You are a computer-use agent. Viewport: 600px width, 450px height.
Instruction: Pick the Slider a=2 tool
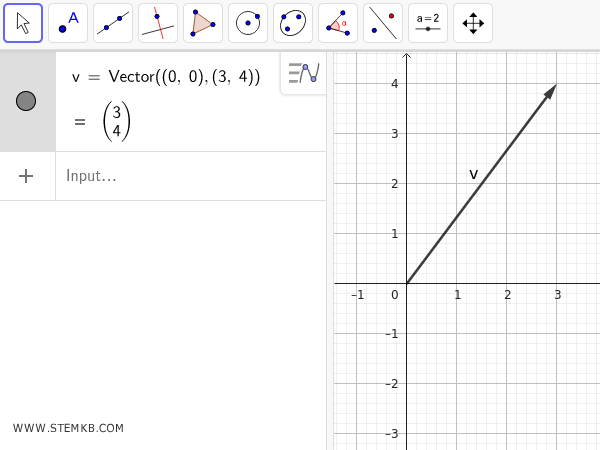tap(428, 23)
